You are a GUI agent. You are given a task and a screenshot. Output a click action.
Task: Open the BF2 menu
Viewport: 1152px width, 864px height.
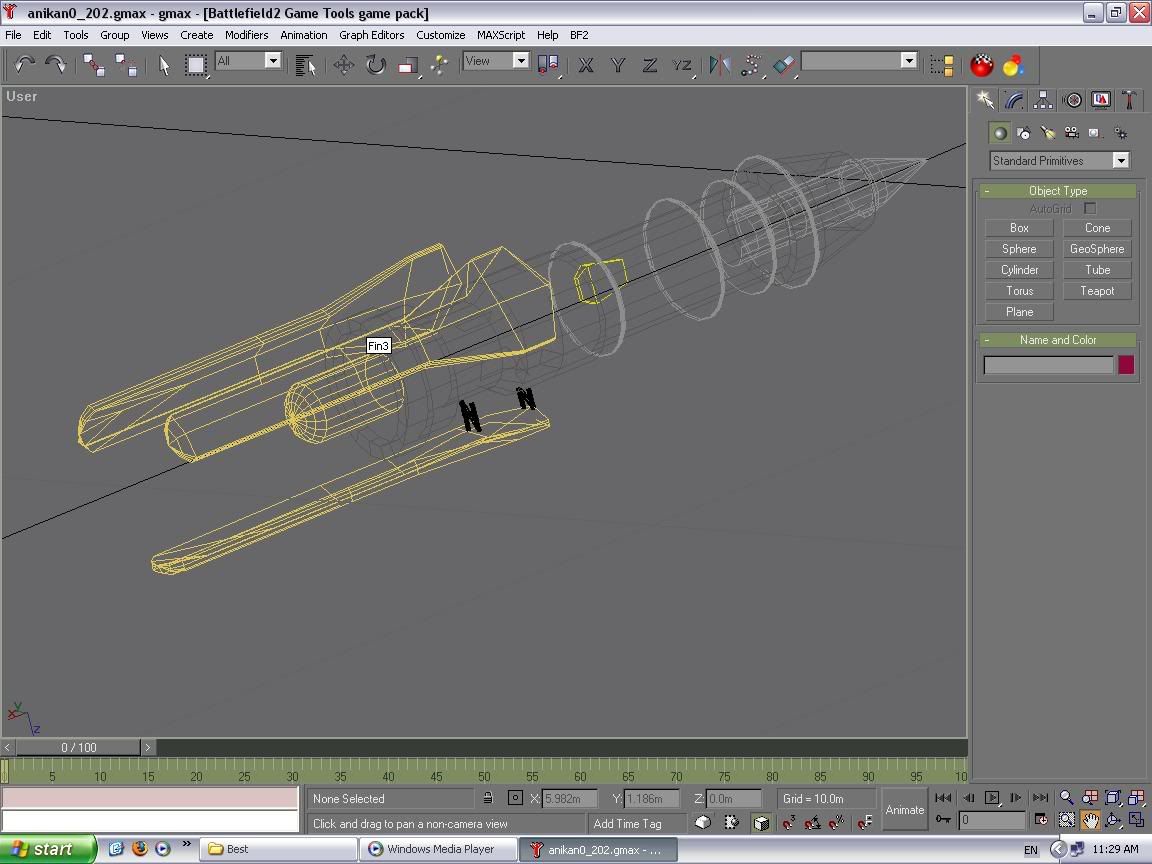coord(579,35)
